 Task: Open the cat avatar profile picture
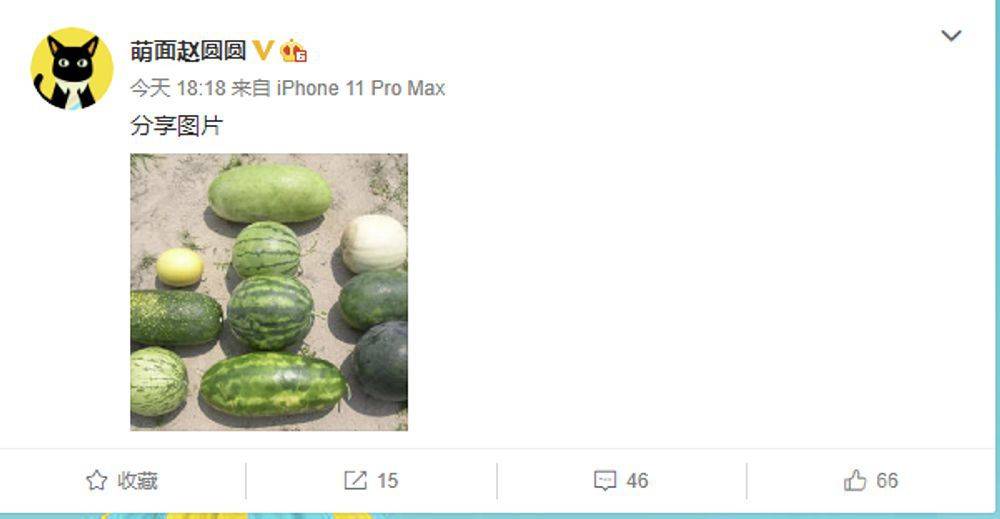pyautogui.click(x=72, y=69)
